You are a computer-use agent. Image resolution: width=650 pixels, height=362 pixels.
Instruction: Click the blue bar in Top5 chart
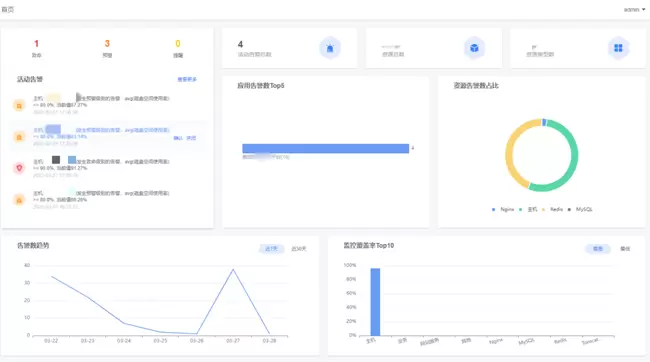325,148
